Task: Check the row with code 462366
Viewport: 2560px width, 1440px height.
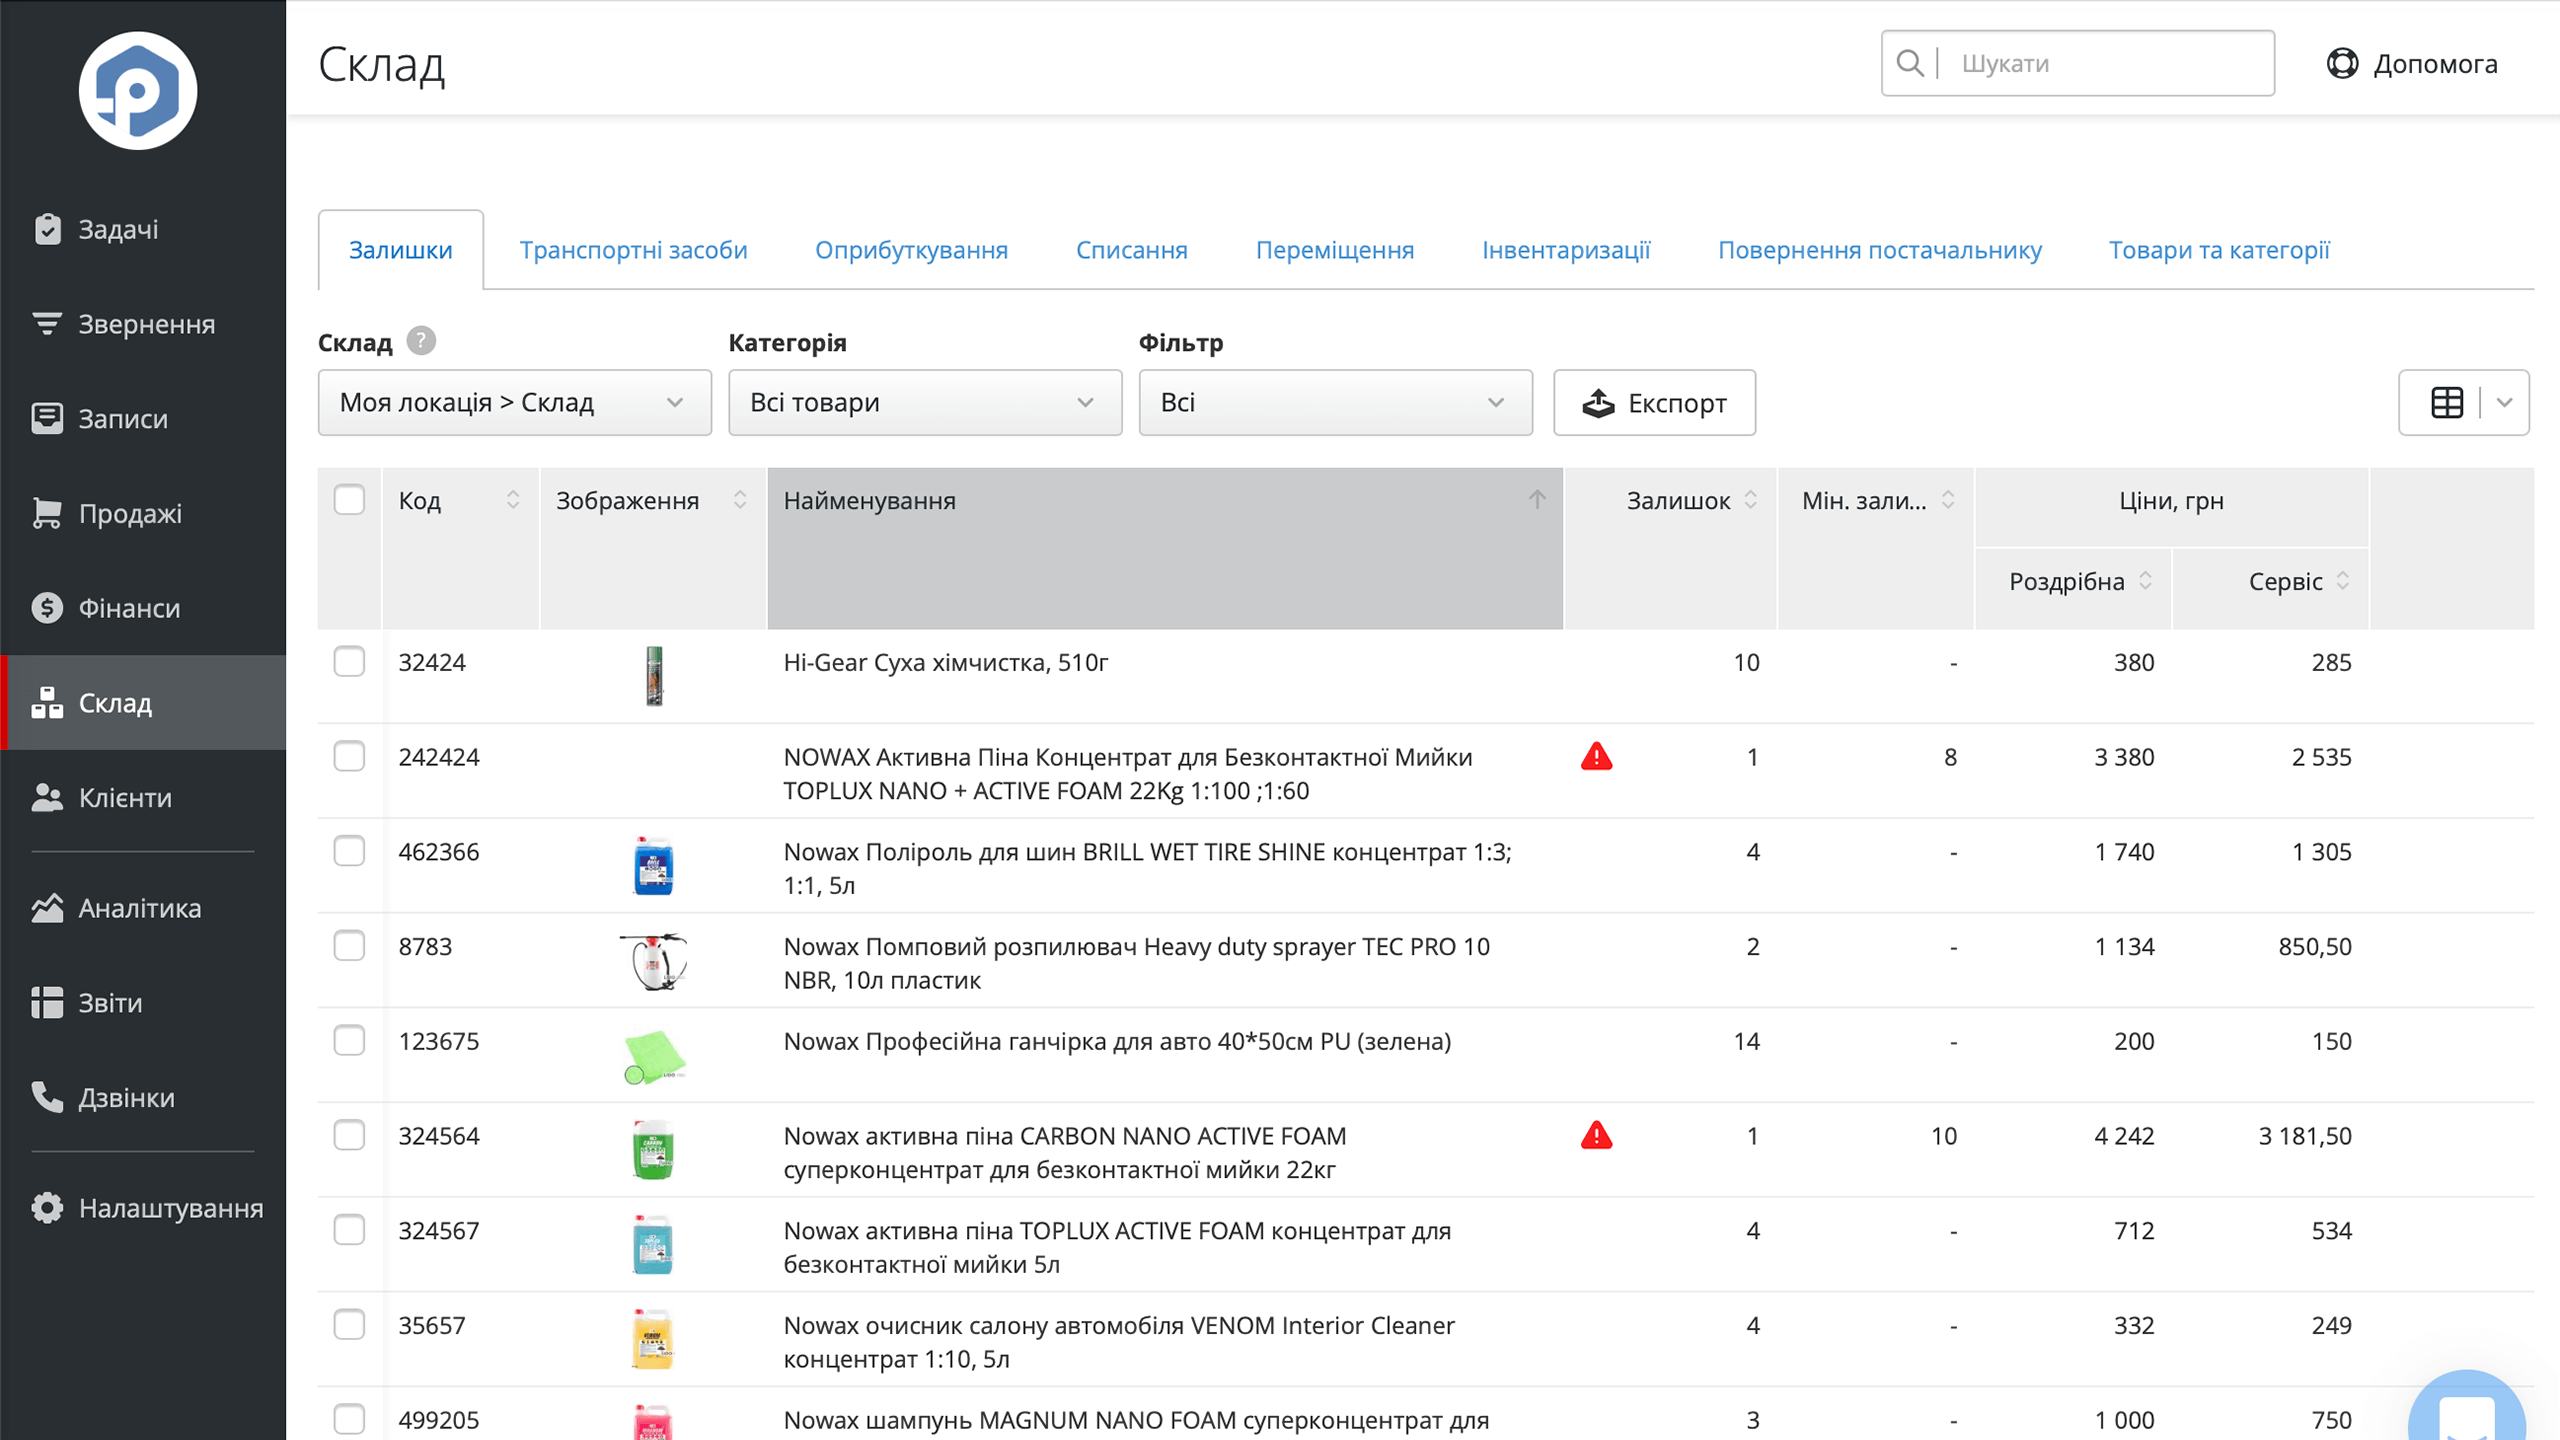Action: 349,852
